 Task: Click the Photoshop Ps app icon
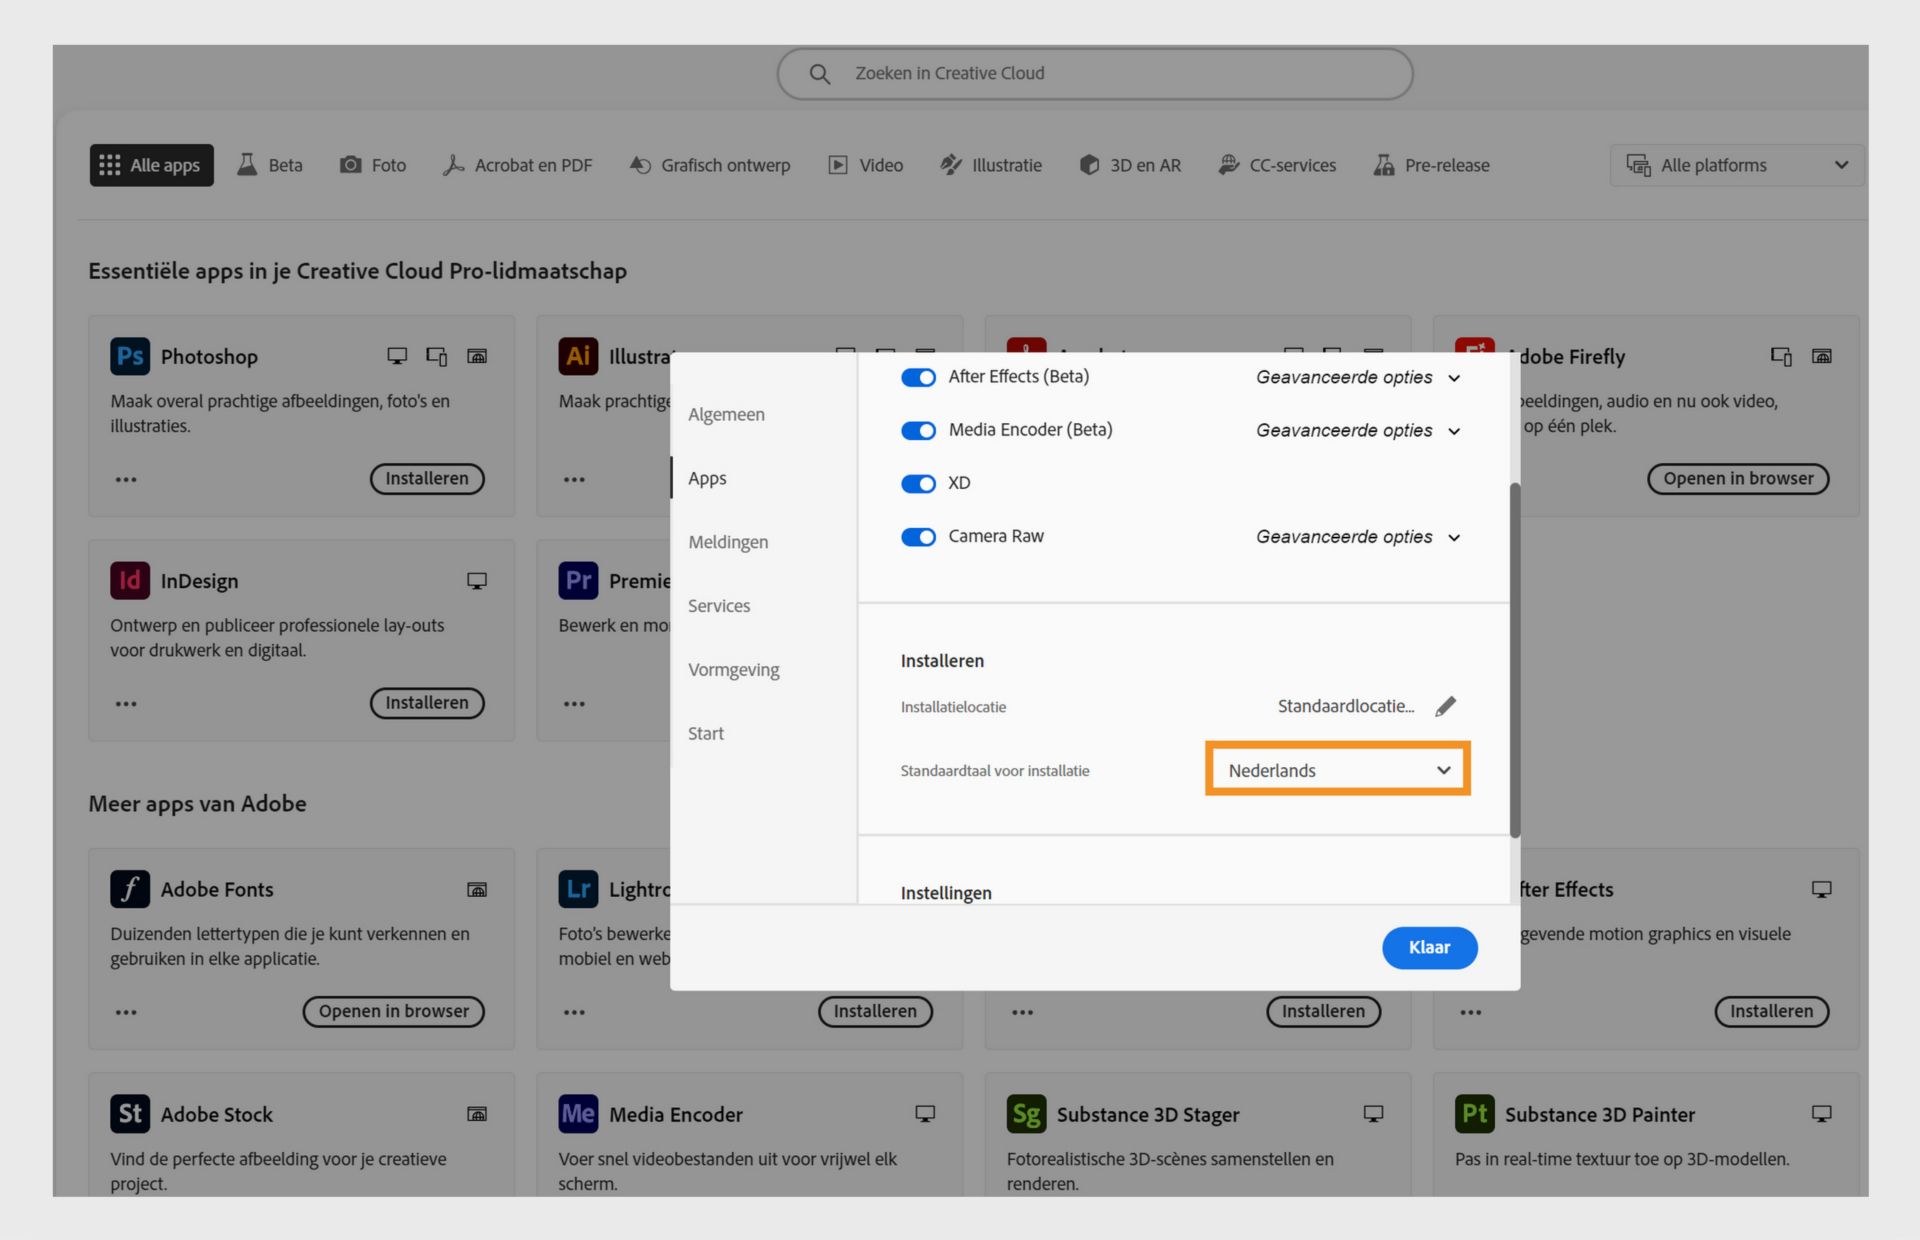click(x=130, y=357)
